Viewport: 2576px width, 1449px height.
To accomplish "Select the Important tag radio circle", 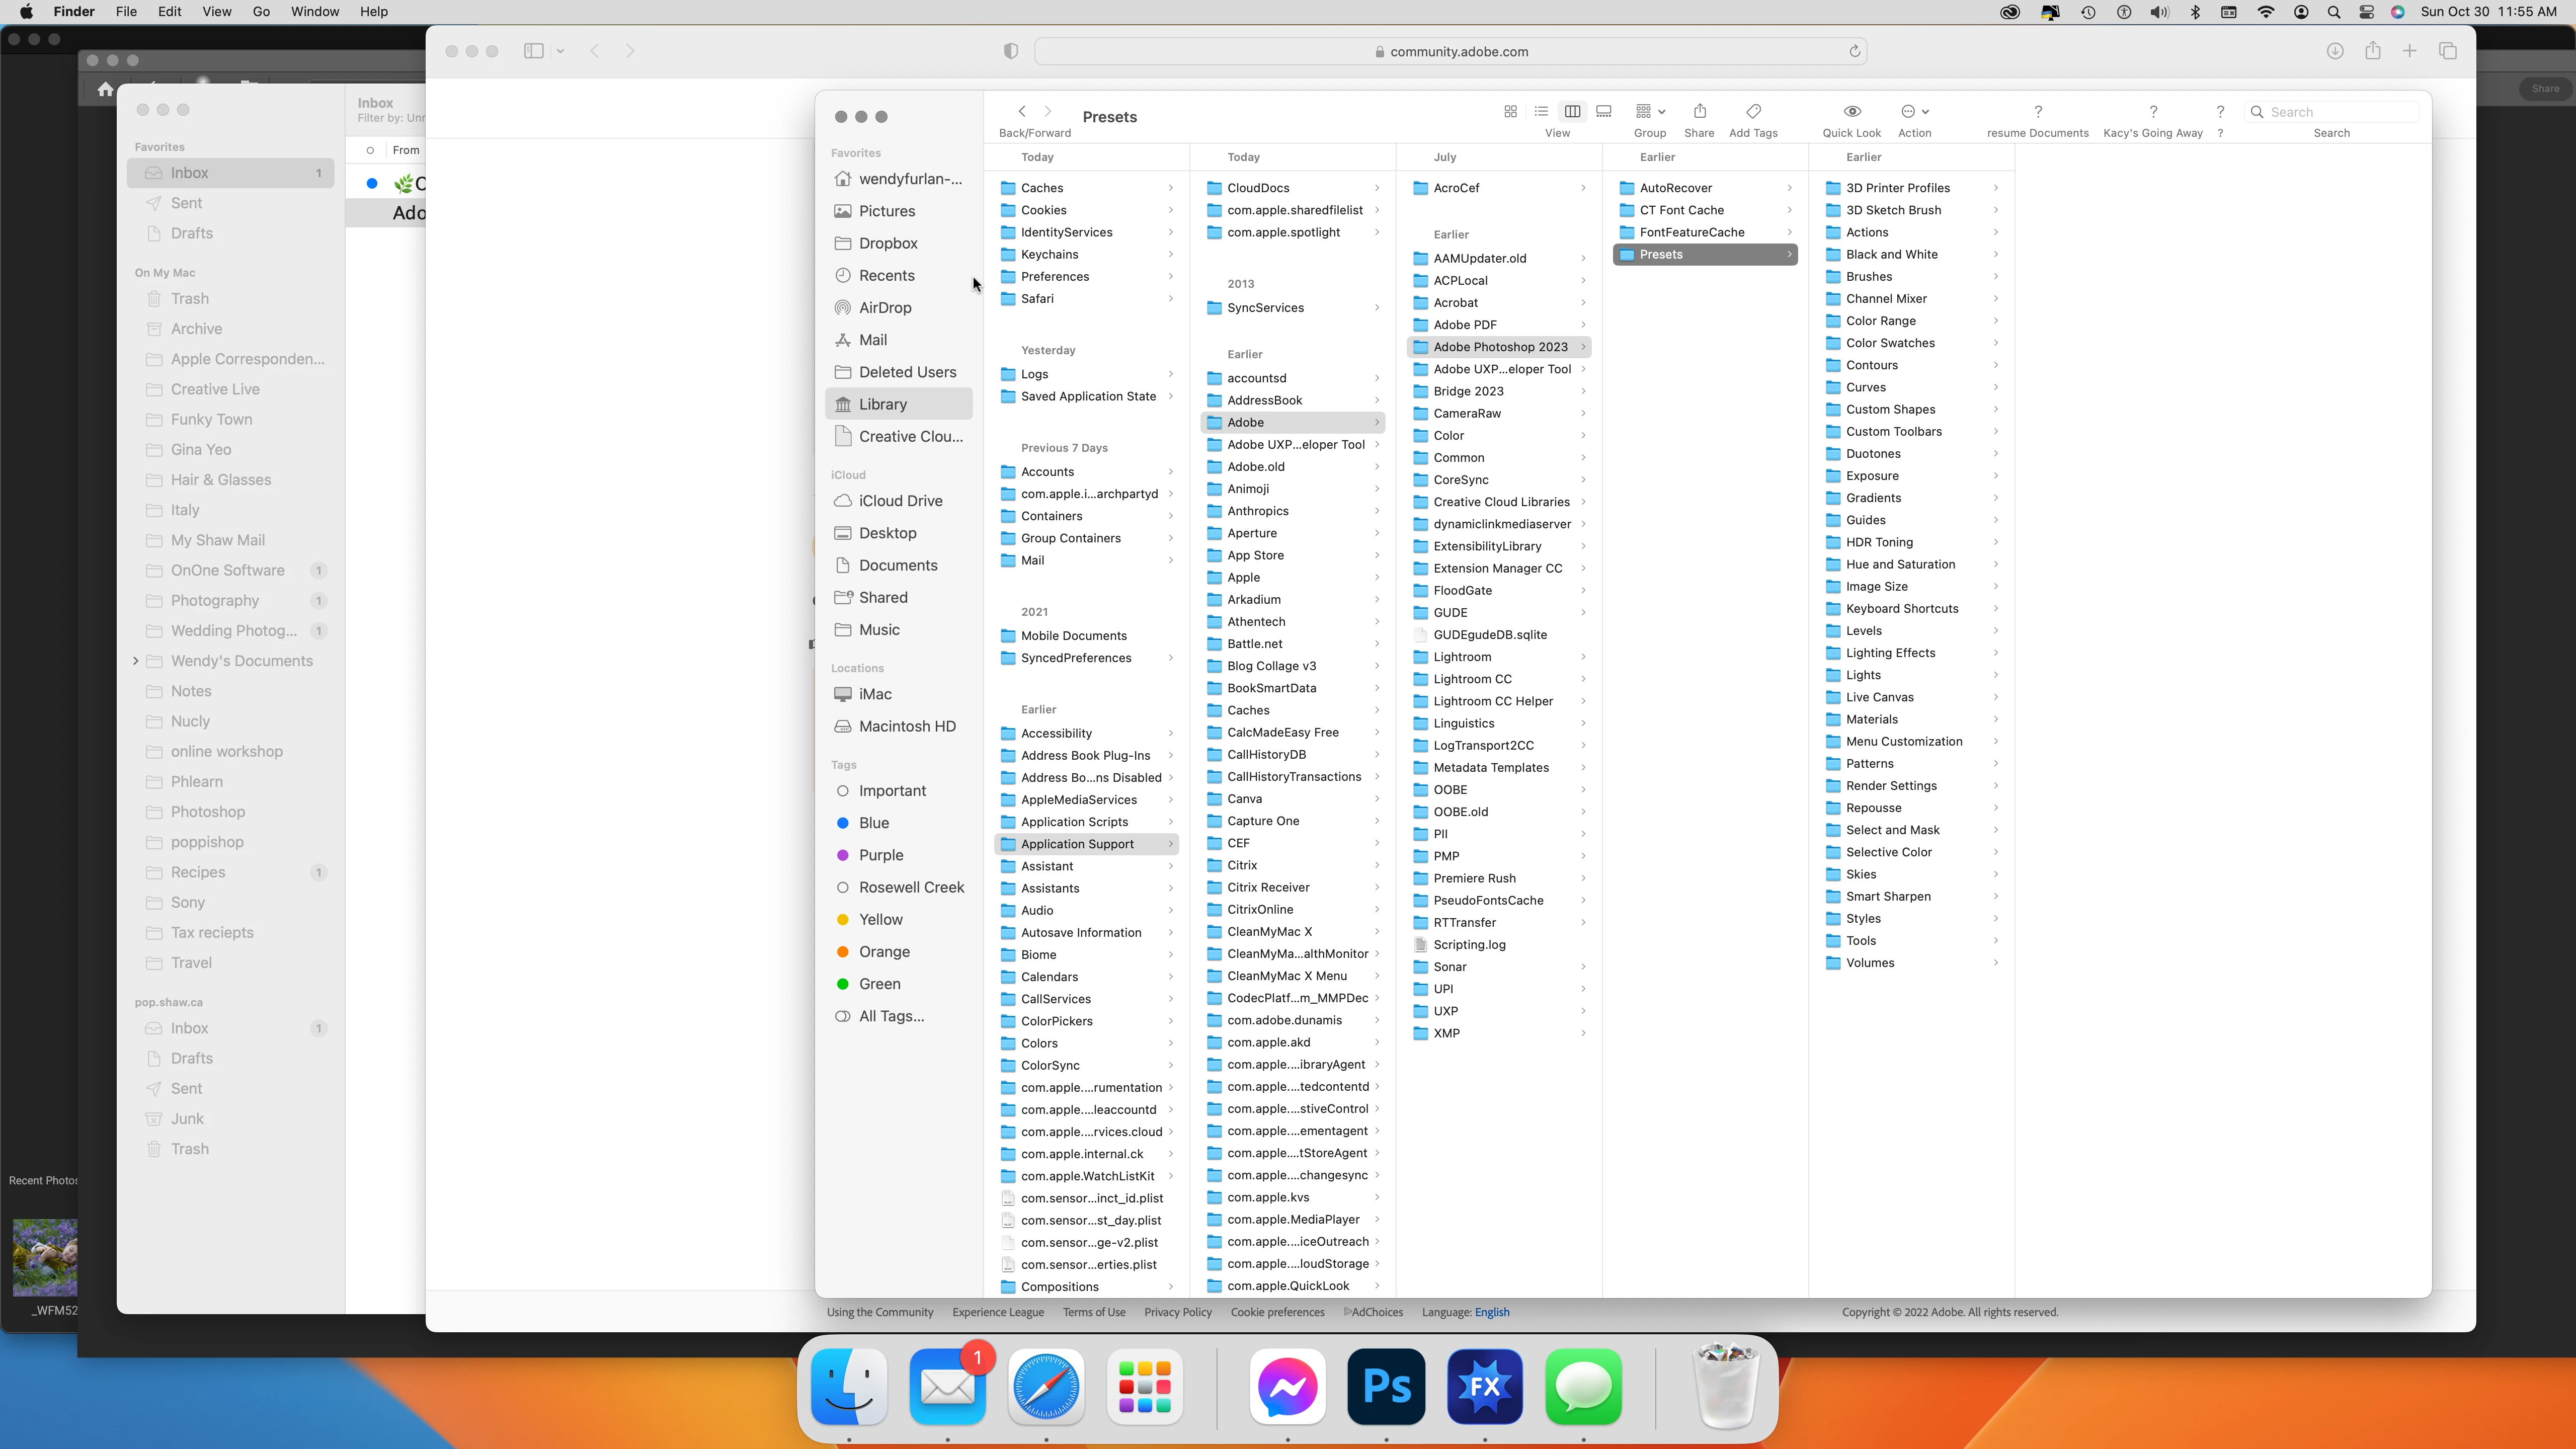I will [x=842, y=791].
